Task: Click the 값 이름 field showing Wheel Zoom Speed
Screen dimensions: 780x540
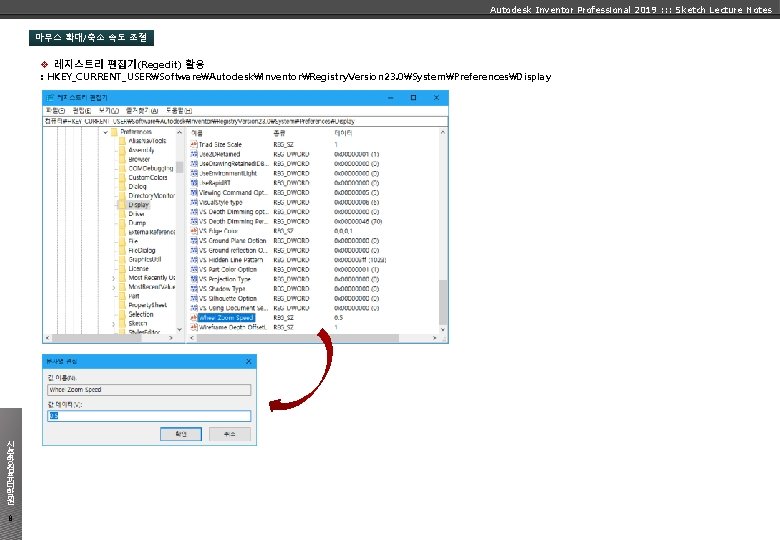Action: point(149,390)
